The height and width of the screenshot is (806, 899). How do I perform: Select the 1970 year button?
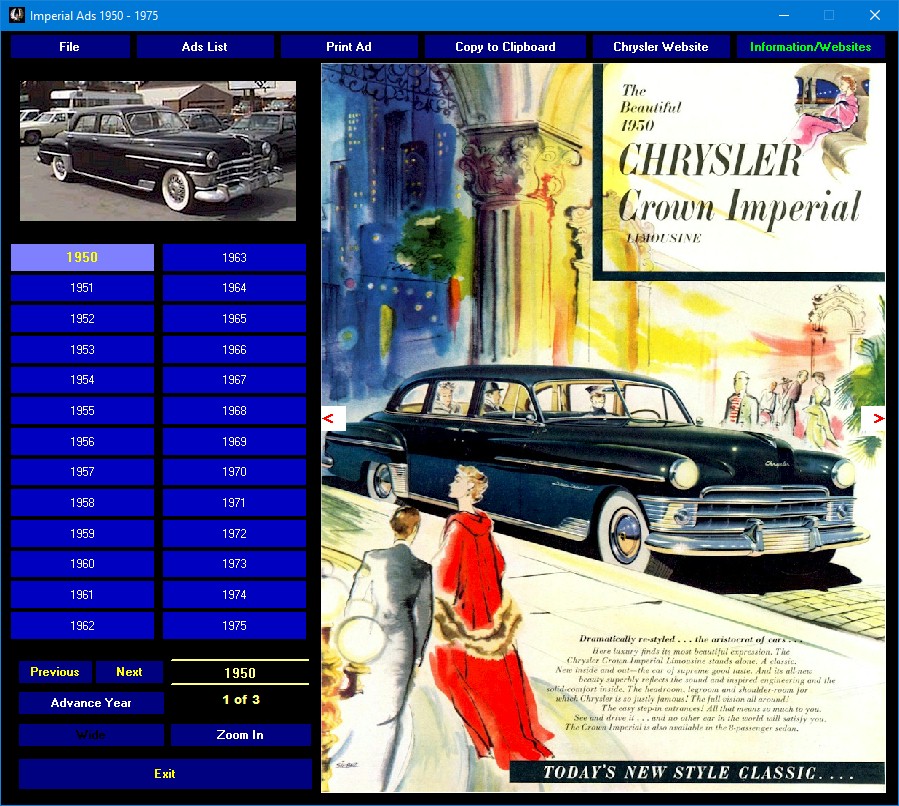tap(234, 472)
